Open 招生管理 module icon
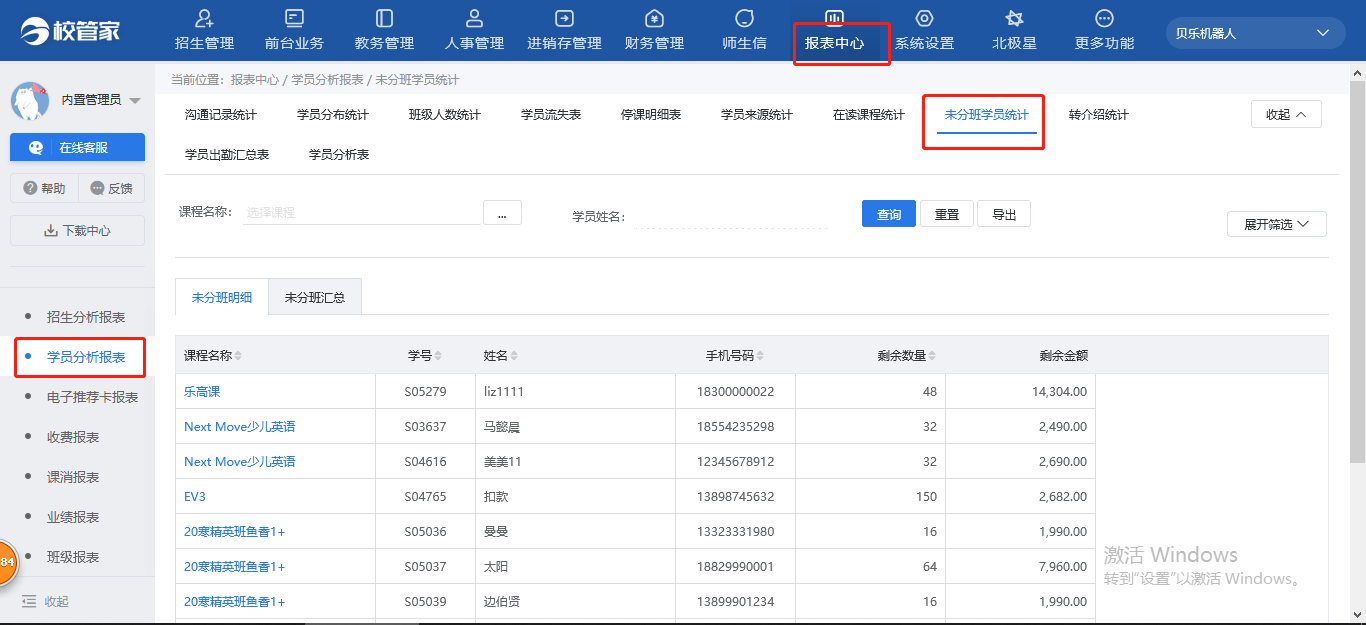This screenshot has width=1366, height=625. pos(204,18)
